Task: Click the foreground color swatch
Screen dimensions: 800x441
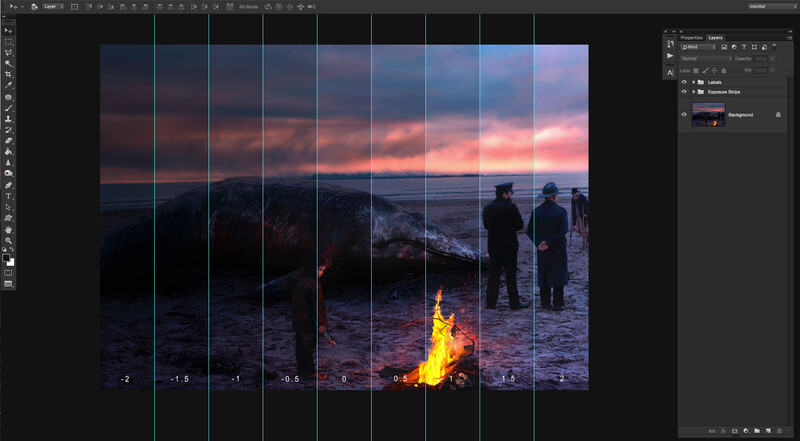Action: 6,258
